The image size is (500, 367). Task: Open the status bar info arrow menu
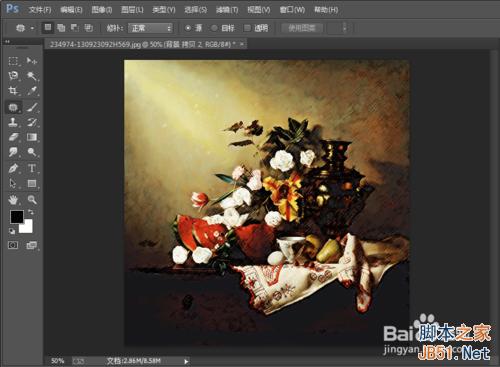tap(186, 361)
